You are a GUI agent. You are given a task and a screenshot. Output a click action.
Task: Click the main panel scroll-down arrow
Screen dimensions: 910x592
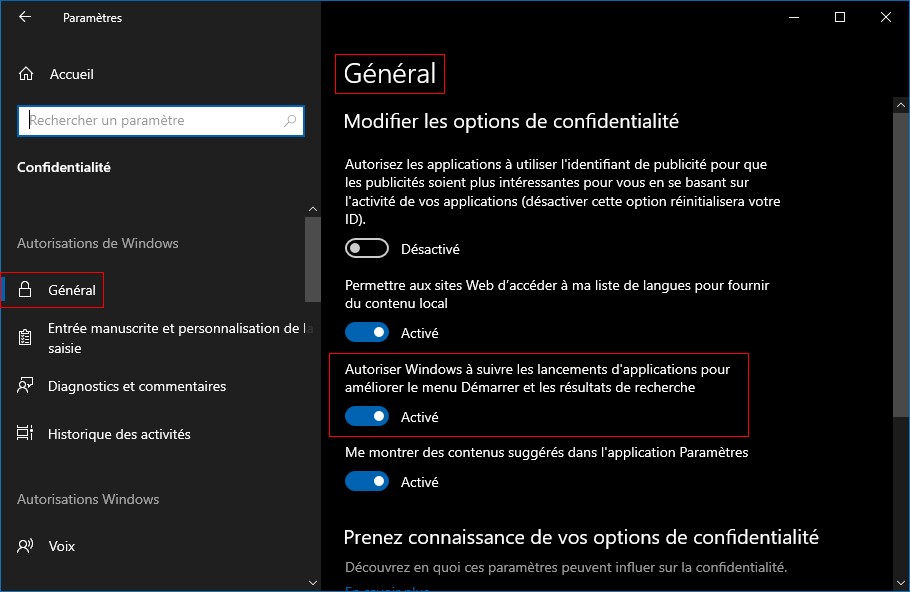coord(898,582)
